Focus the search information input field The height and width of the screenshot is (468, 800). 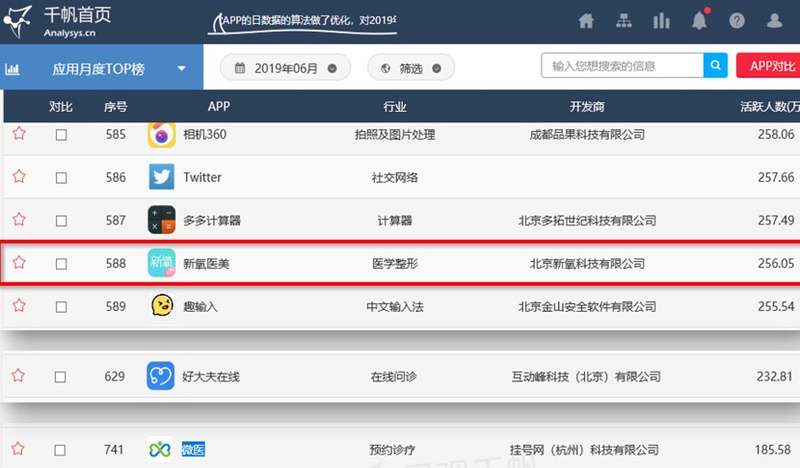pyautogui.click(x=622, y=65)
